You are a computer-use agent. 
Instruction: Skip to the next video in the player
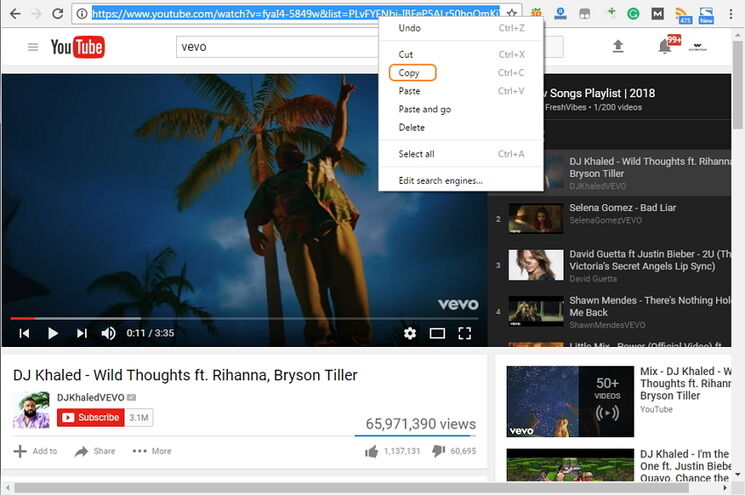coord(82,333)
